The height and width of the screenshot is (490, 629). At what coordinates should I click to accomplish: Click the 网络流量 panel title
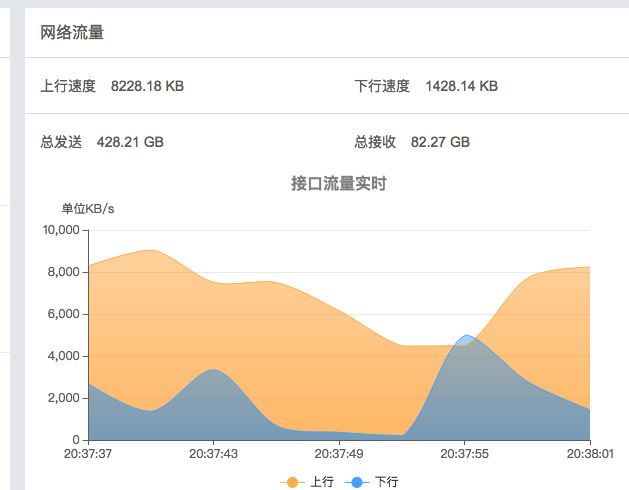[72, 33]
